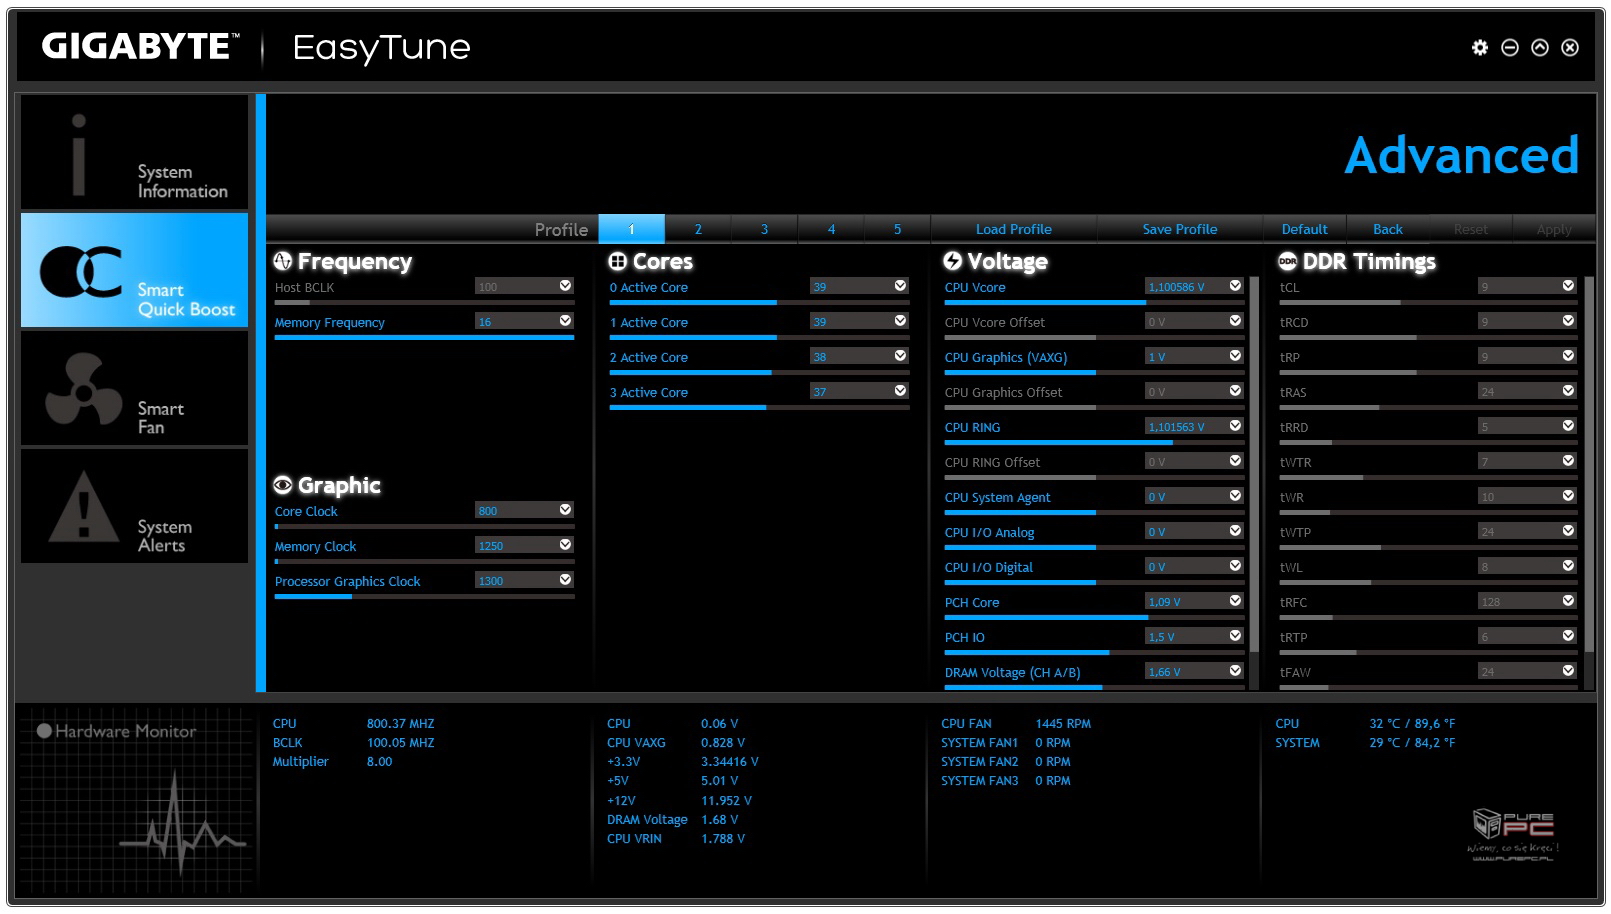
Task: Select Profile 1 tab
Action: click(631, 229)
